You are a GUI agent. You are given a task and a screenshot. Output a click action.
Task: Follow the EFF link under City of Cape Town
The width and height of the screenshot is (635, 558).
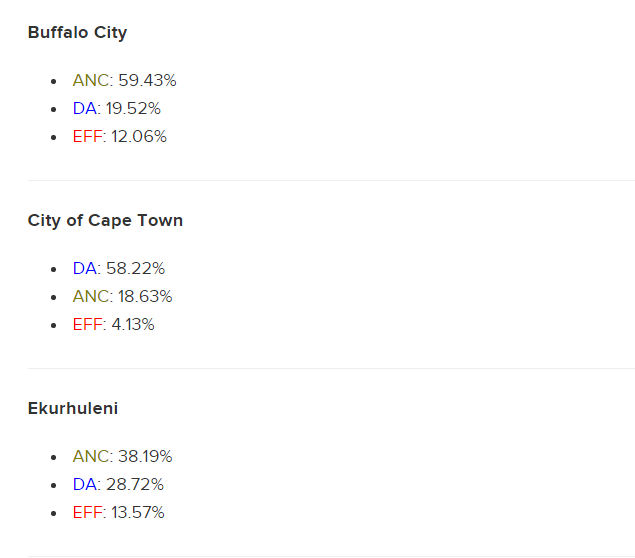tap(87, 324)
